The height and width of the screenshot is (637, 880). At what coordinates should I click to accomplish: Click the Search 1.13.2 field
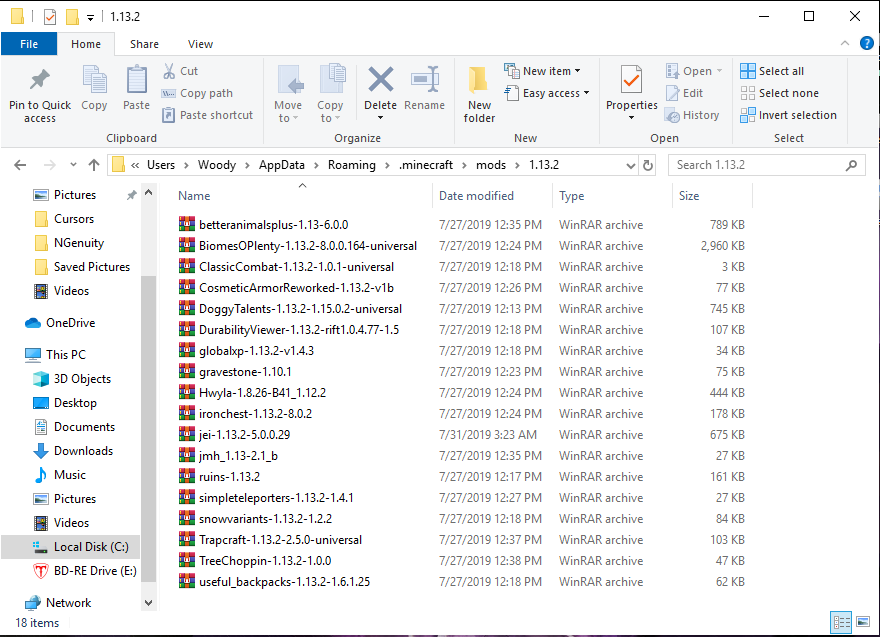pyautogui.click(x=766, y=165)
